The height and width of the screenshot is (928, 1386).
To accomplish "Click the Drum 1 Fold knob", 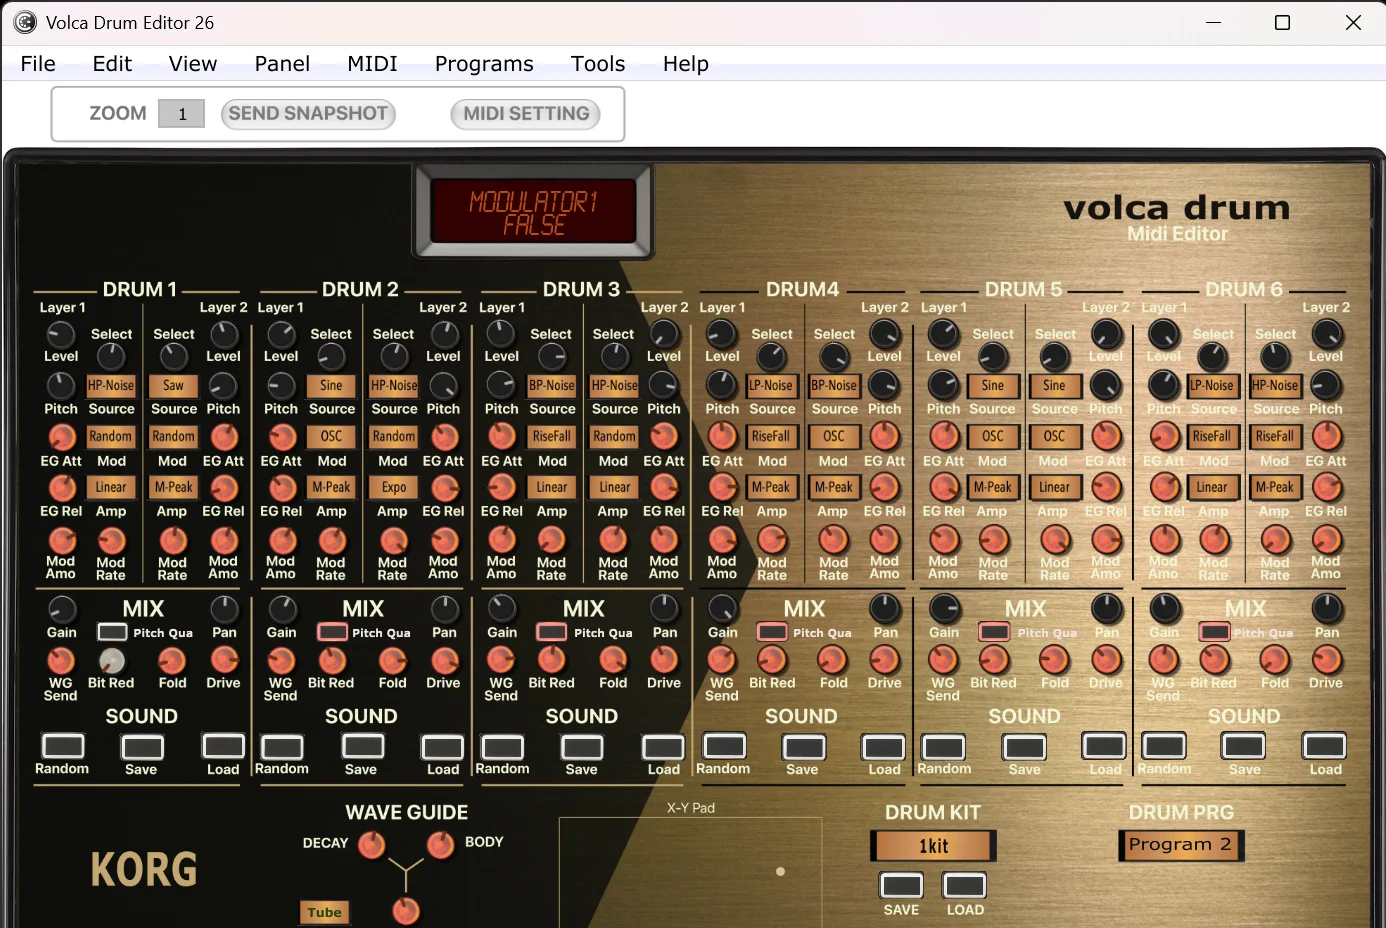I will 172,660.
